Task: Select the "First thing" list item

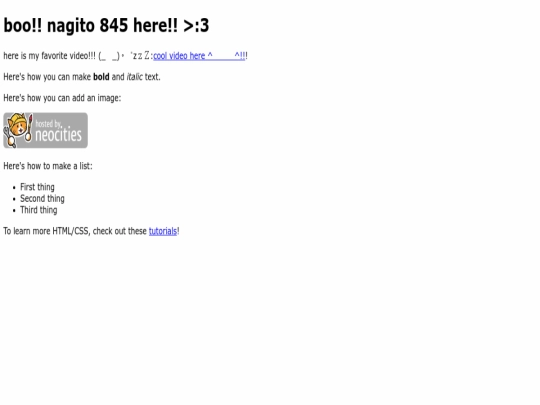Action: click(37, 187)
